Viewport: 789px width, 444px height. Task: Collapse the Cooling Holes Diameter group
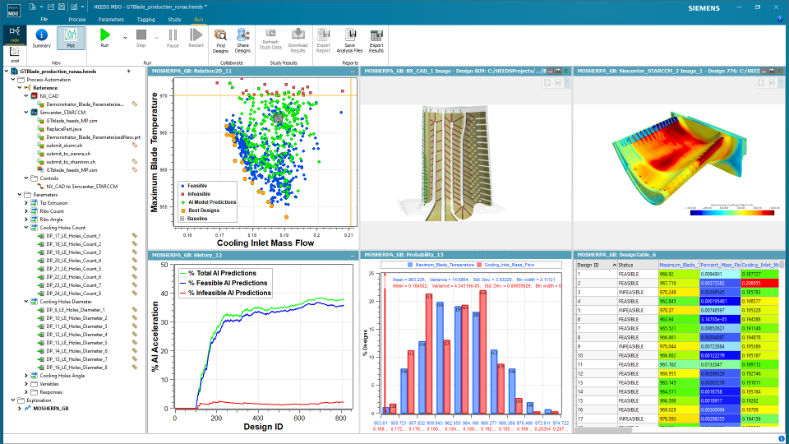(27, 301)
